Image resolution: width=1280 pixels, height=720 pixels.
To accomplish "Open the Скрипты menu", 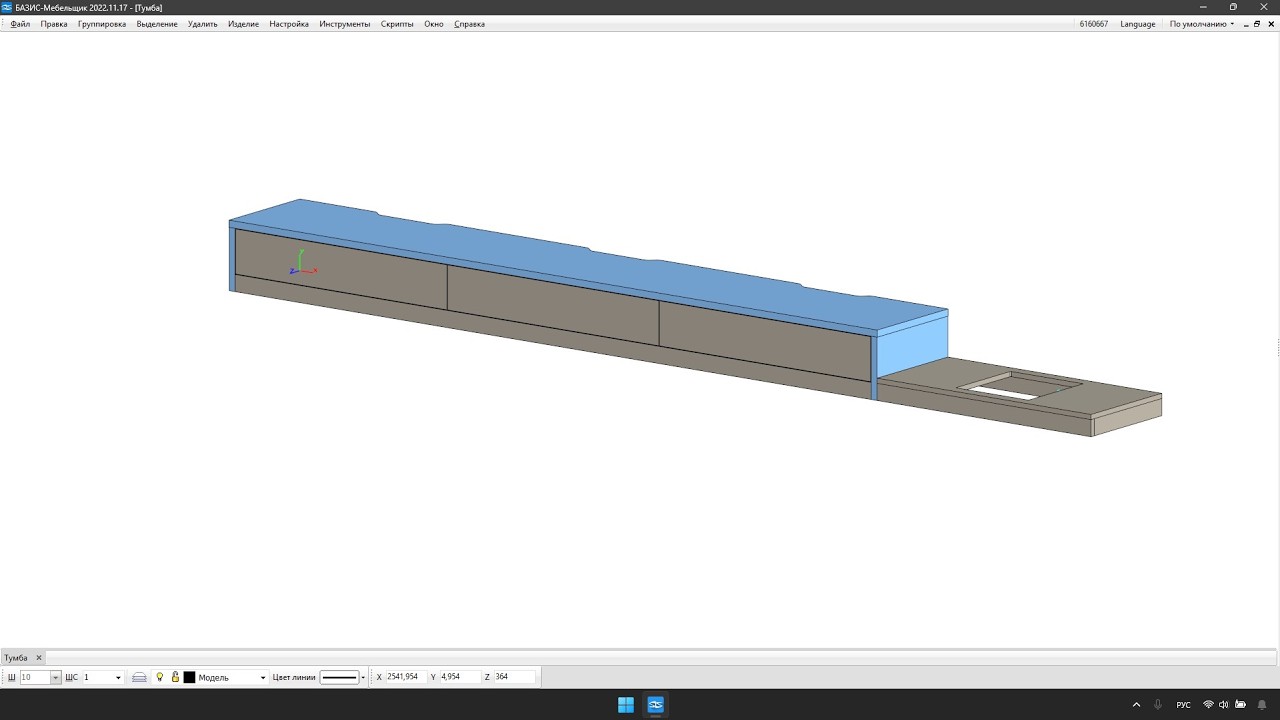I will (397, 24).
